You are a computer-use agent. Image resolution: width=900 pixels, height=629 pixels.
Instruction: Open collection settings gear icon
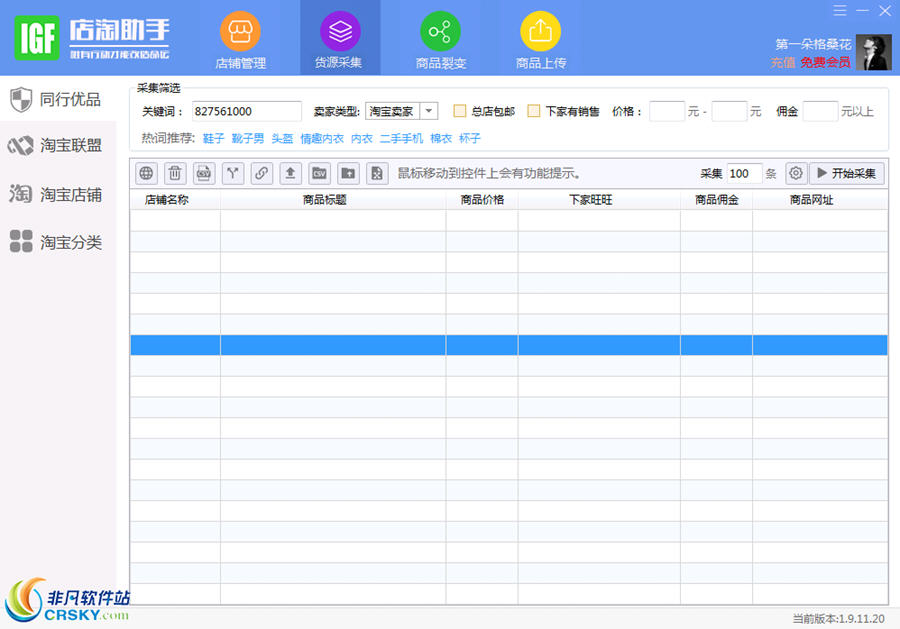click(x=796, y=173)
